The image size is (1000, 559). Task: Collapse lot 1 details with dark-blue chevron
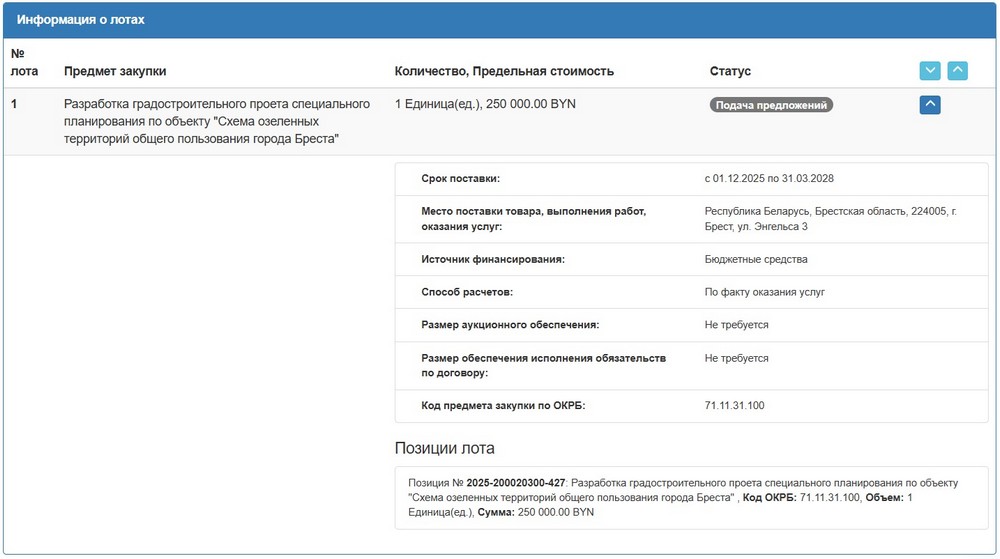click(930, 104)
